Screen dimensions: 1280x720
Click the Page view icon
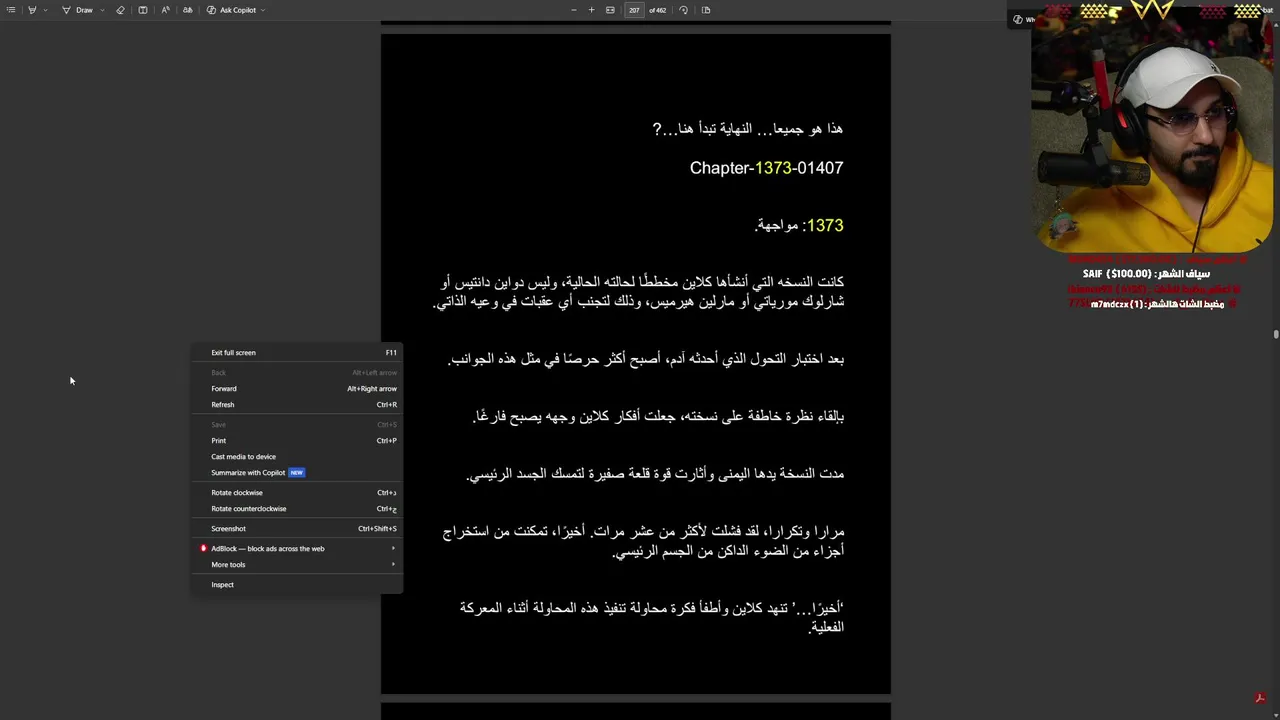[706, 10]
